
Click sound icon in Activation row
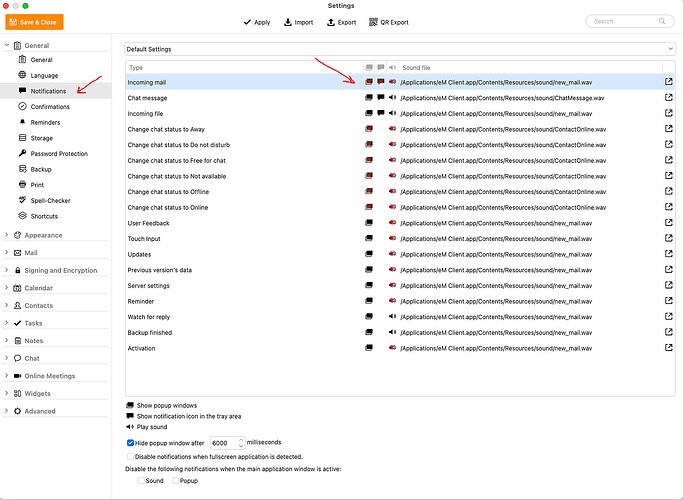point(392,348)
